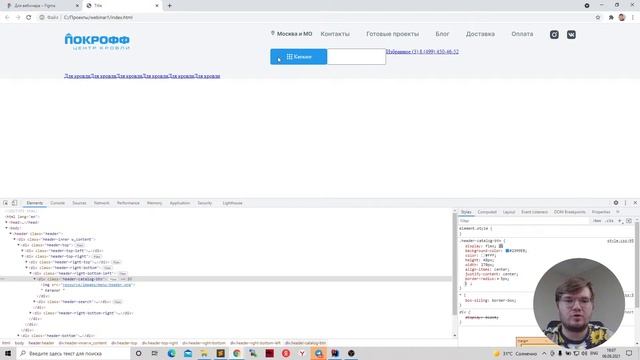Go back with the browser back arrow

(x=7, y=18)
